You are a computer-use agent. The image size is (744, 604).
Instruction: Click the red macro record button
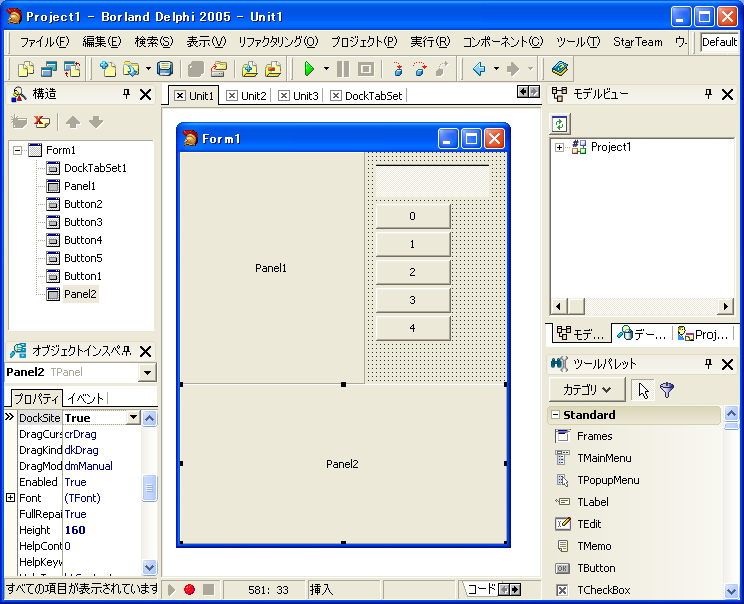coord(189,589)
